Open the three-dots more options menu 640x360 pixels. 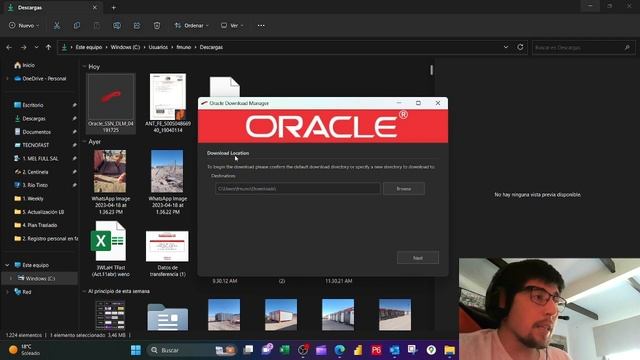click(x=261, y=25)
